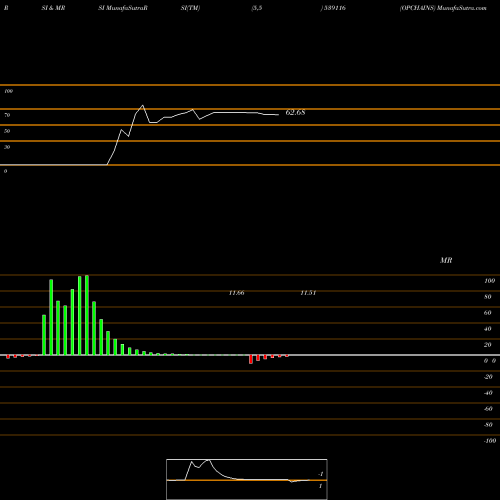Click the 50 label on RSI scale
500x500 pixels.
click(x=7, y=131)
